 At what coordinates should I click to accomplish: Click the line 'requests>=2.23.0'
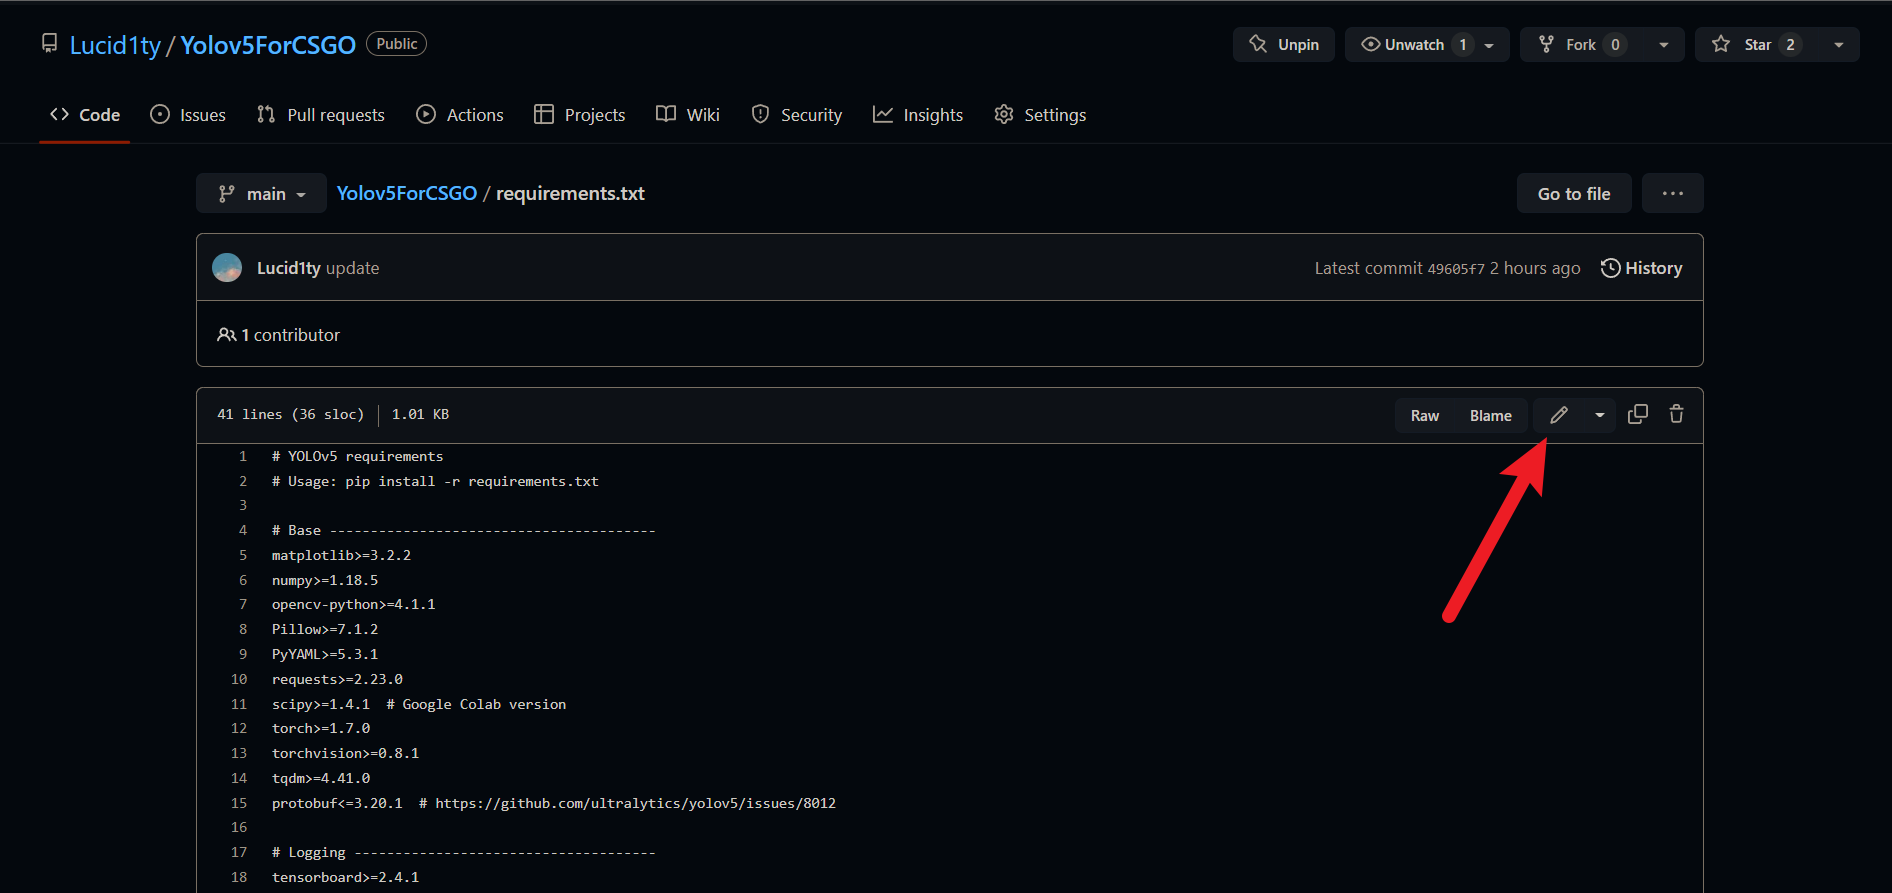pos(337,679)
